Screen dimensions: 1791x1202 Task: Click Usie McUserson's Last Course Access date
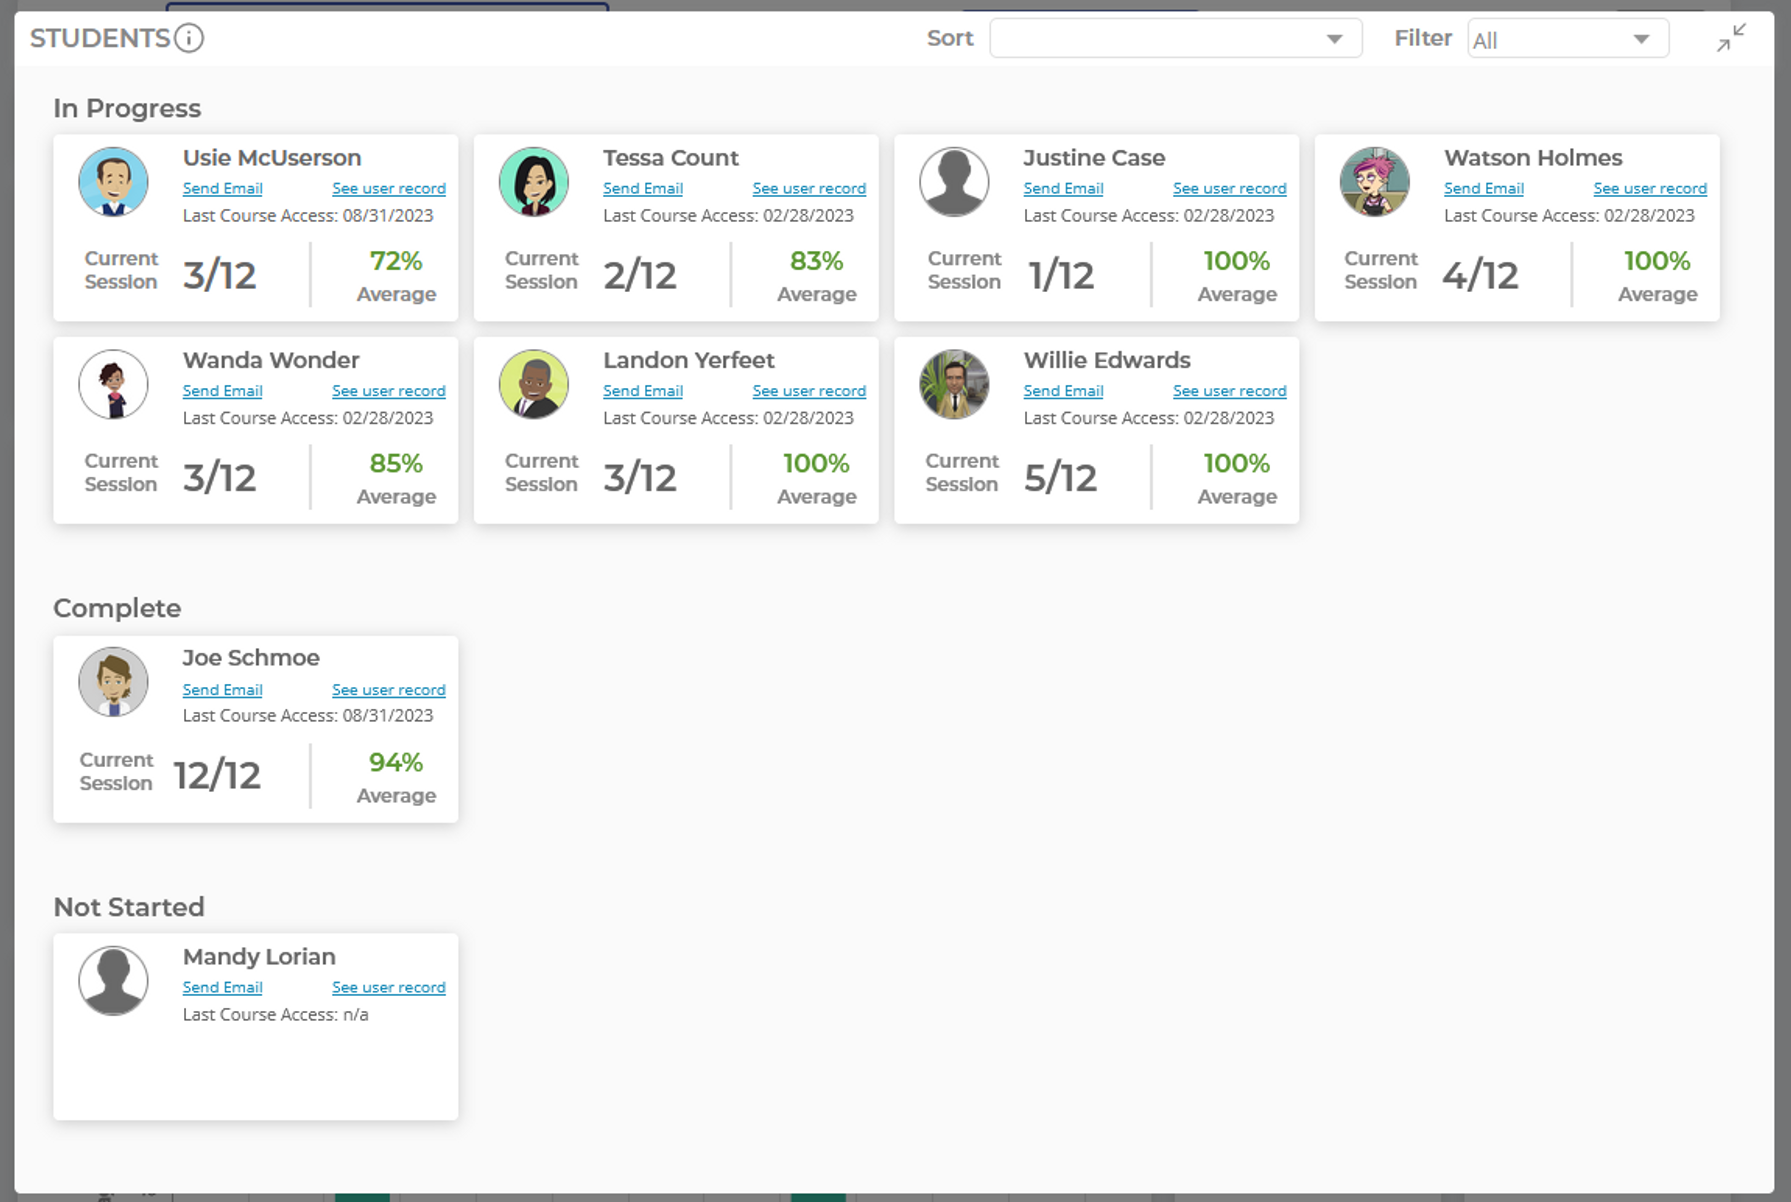308,216
